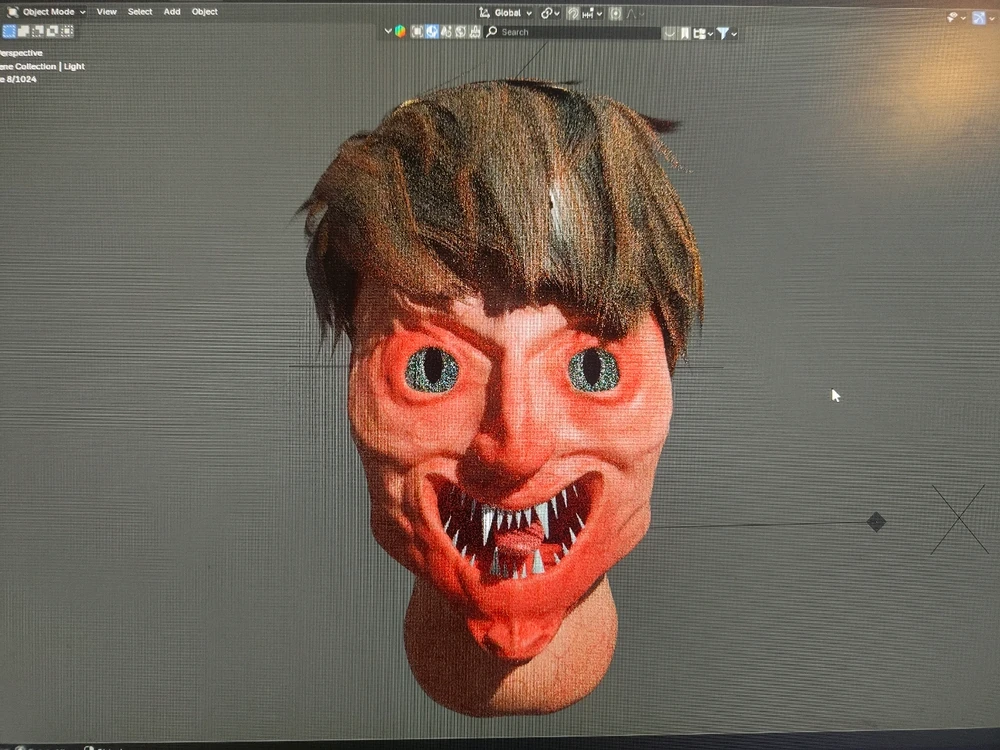Toggle snapping with the magnet icon
Screen dimensions: 1000x750
pos(573,13)
